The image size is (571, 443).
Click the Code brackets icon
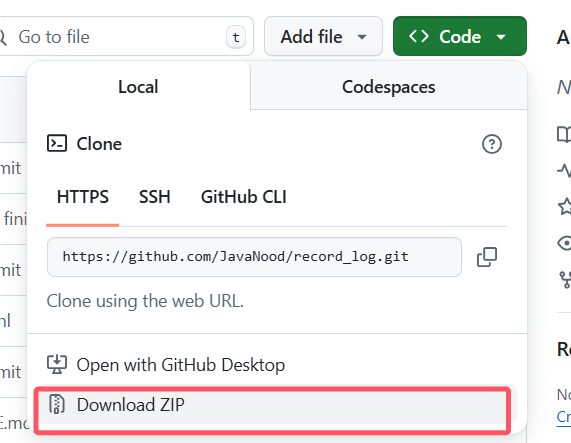click(419, 36)
